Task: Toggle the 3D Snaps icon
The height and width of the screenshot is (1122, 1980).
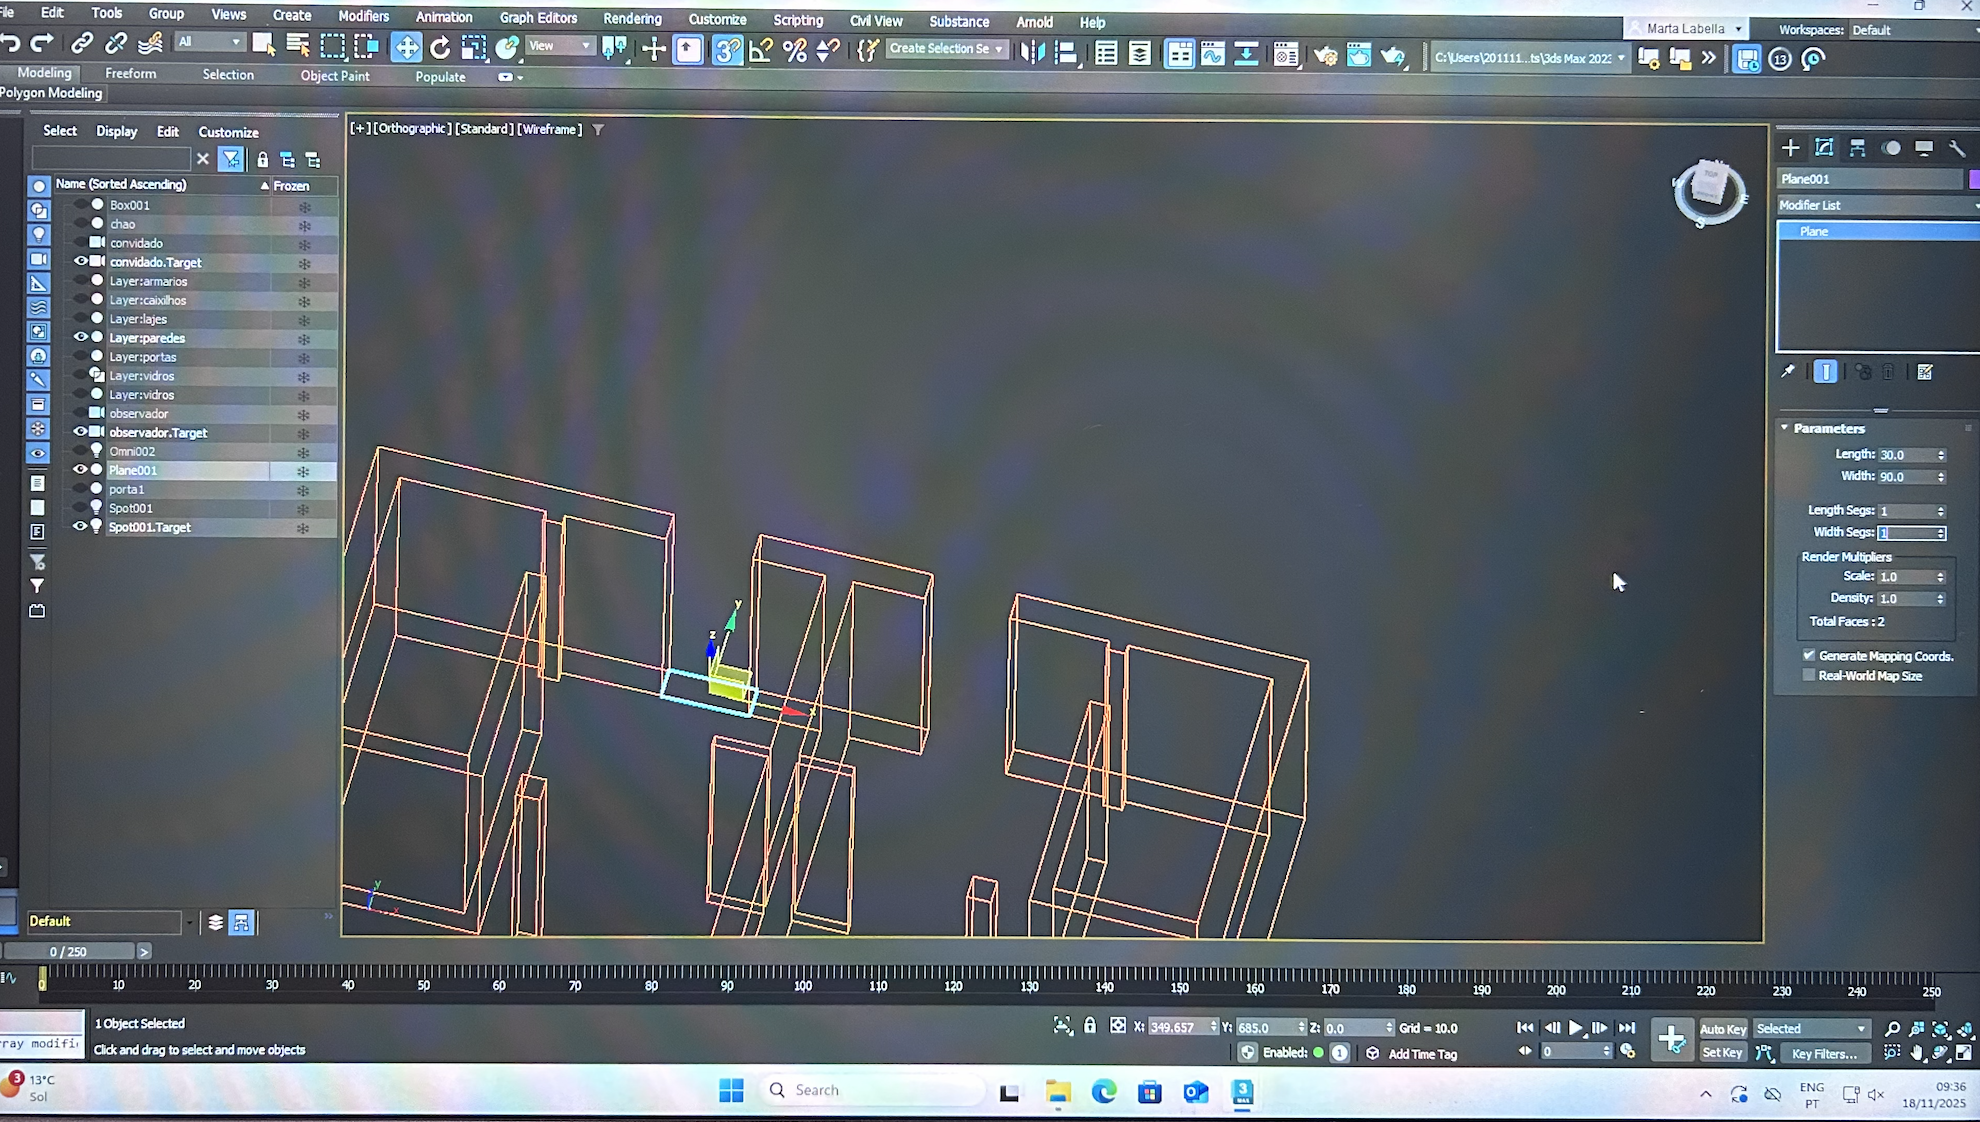Action: tap(727, 49)
